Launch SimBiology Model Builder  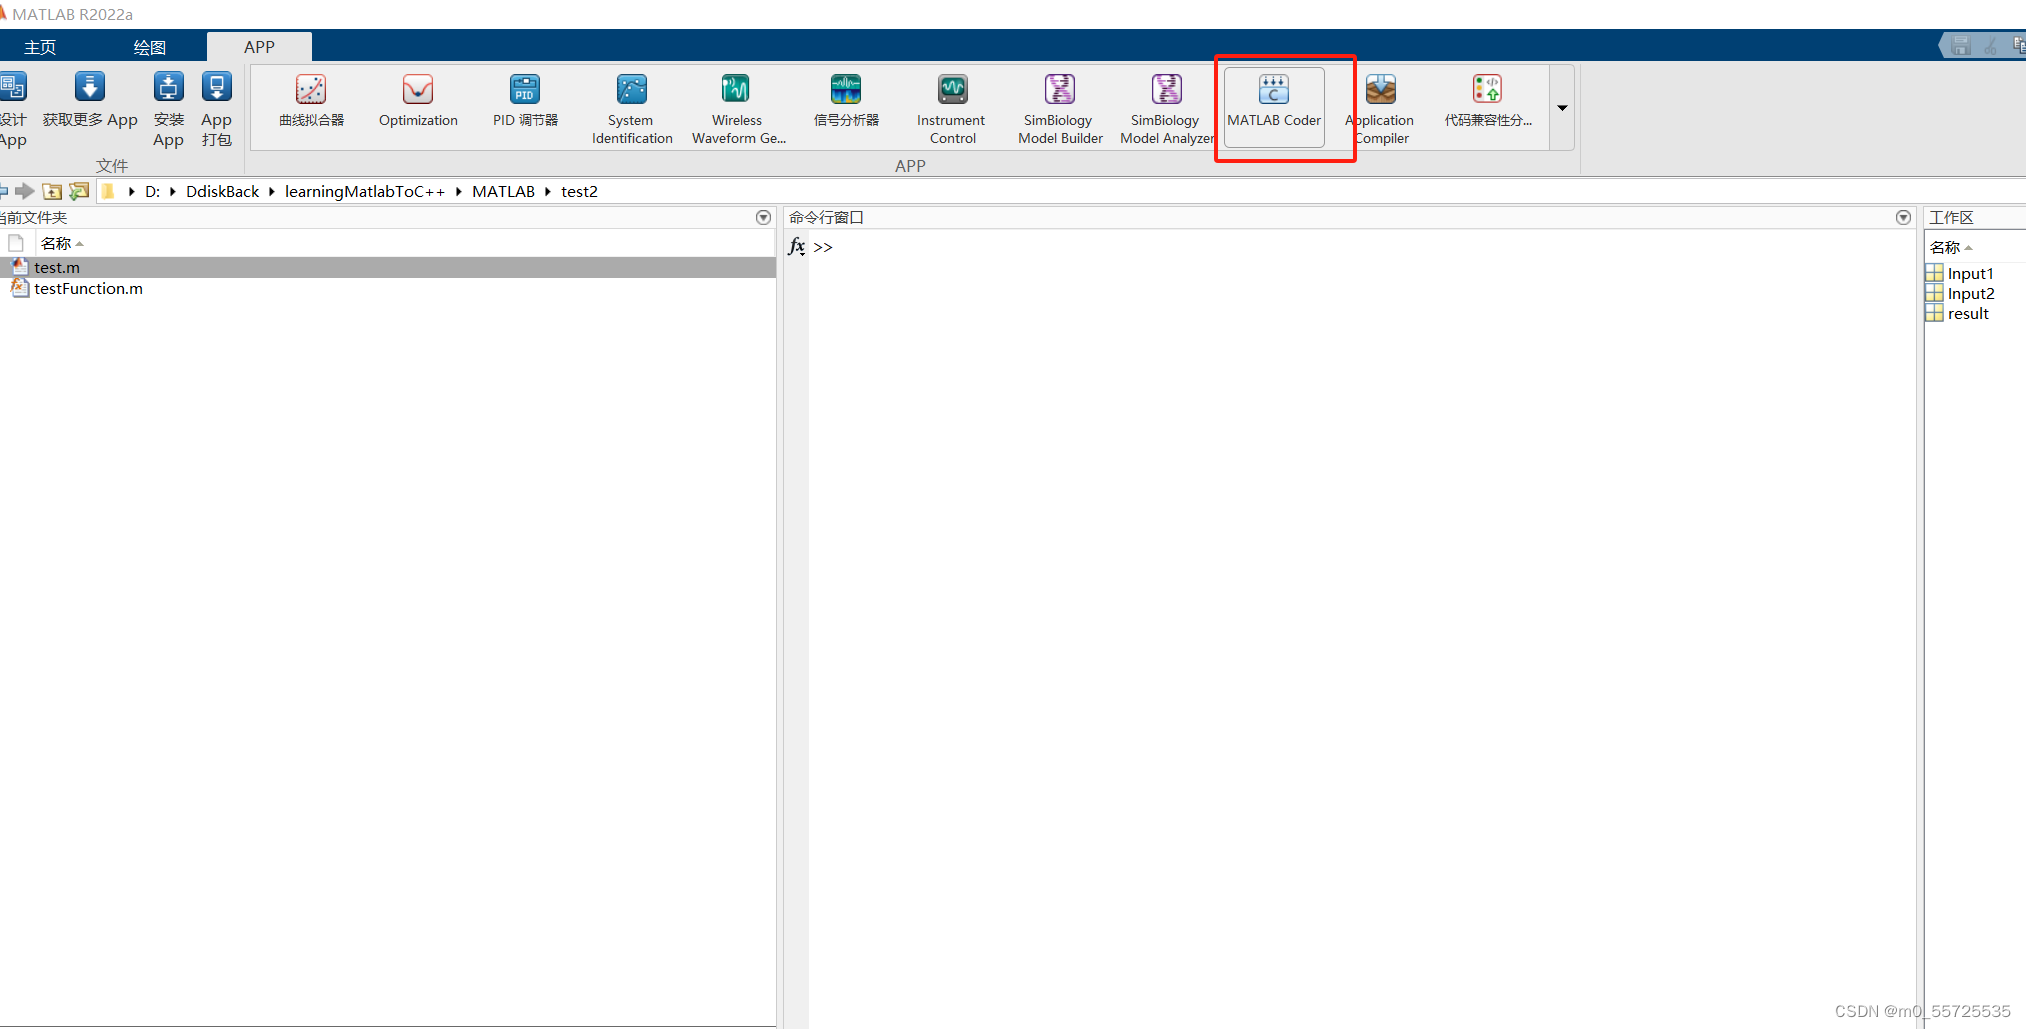tap(1059, 105)
